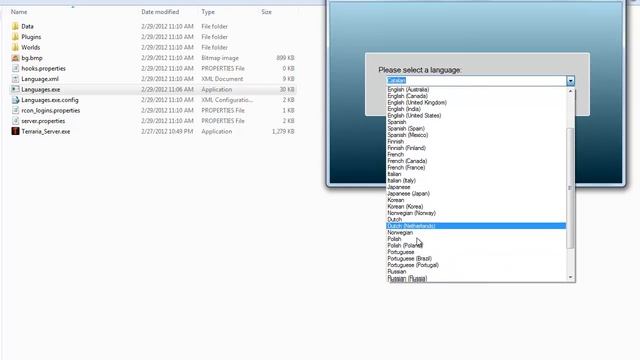
Task: Select the Data folder icon
Action: [x=15, y=26]
